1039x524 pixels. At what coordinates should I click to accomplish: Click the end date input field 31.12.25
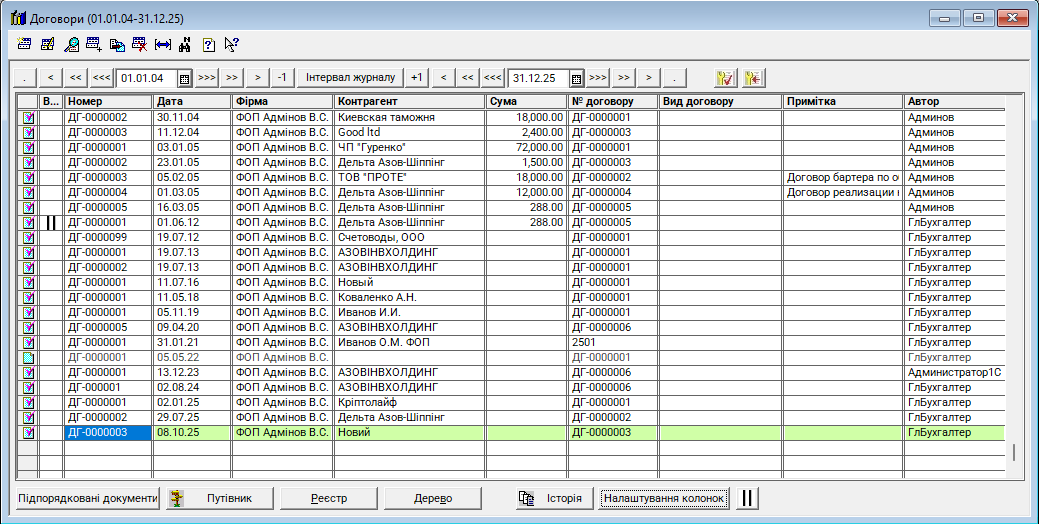tap(538, 78)
